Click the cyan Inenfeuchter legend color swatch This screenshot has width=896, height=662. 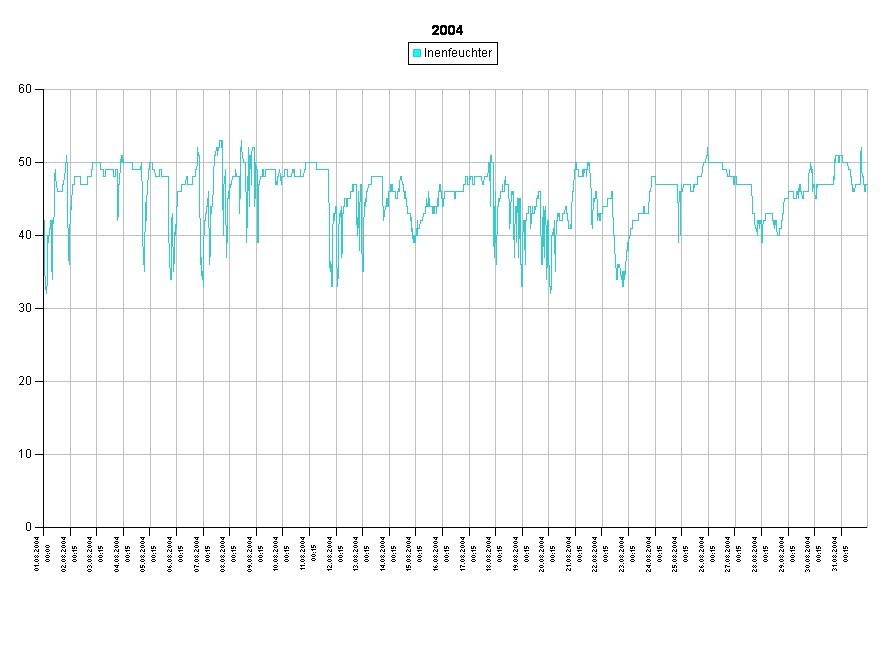[417, 53]
